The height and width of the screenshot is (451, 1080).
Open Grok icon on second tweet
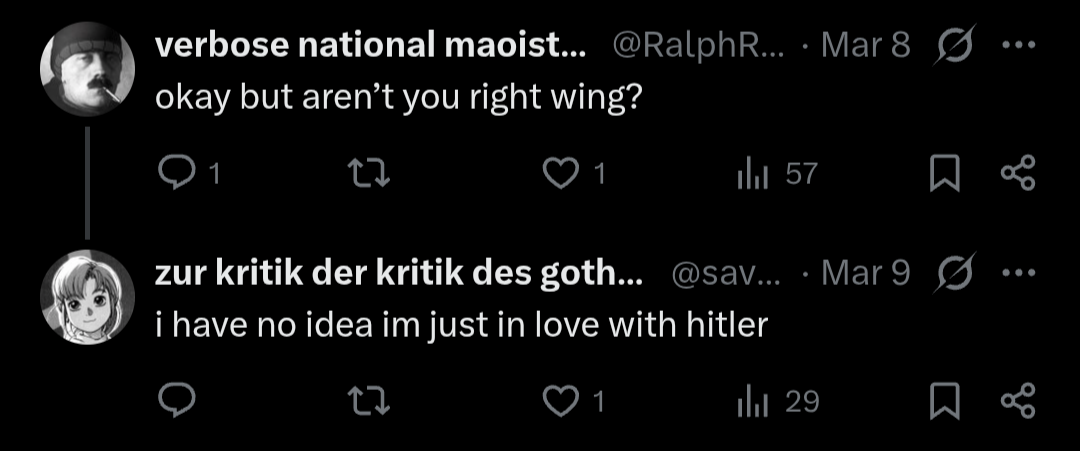pos(954,274)
